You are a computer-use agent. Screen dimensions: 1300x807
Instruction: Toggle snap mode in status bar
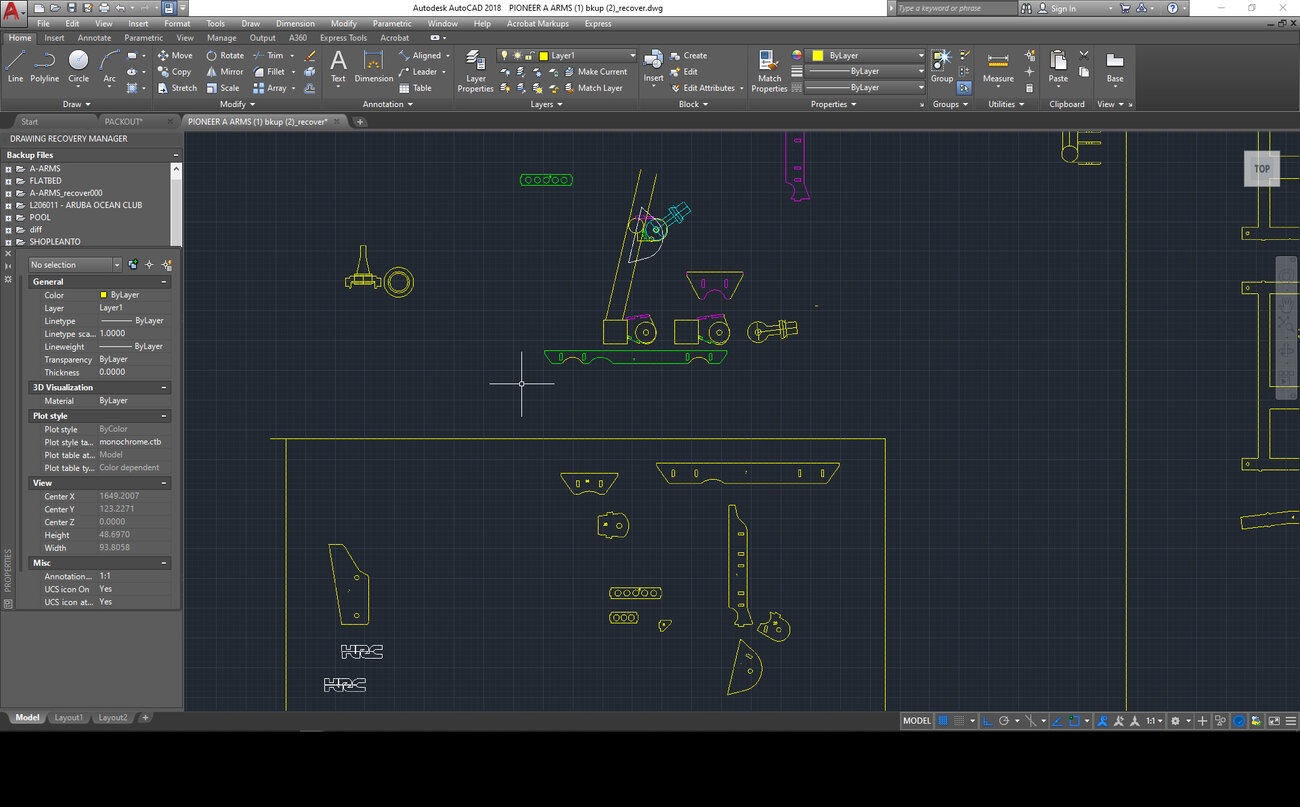point(959,720)
